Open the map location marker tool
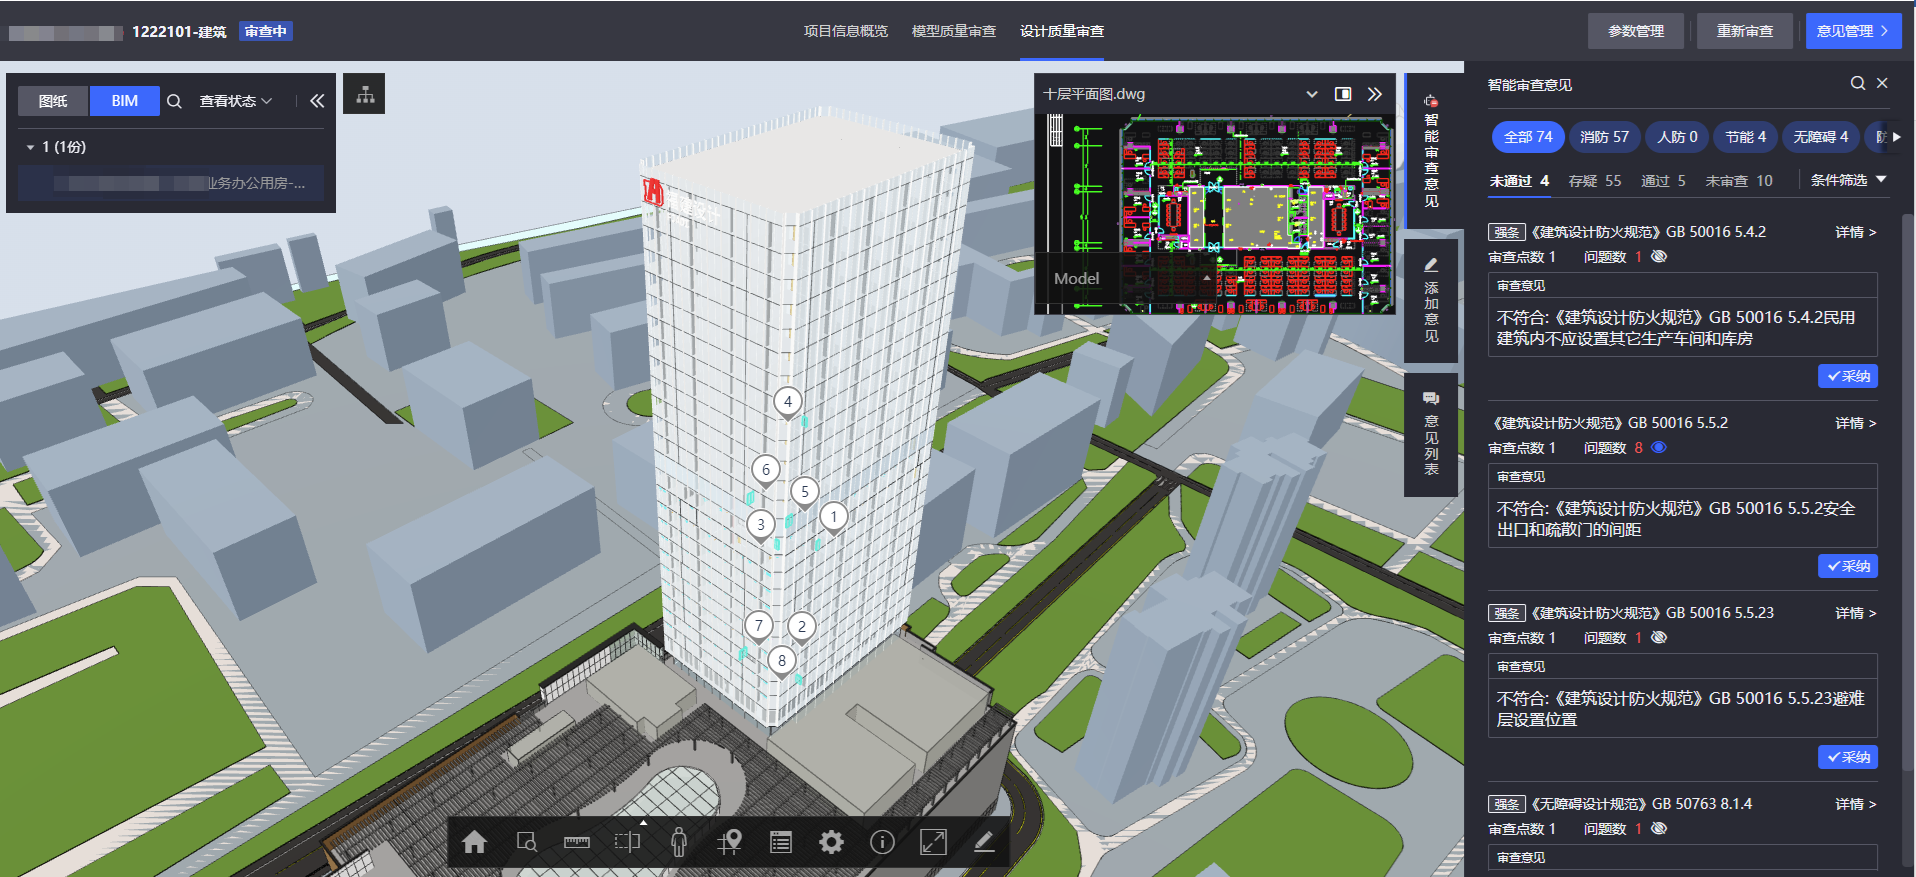The height and width of the screenshot is (877, 1916). pyautogui.click(x=730, y=843)
